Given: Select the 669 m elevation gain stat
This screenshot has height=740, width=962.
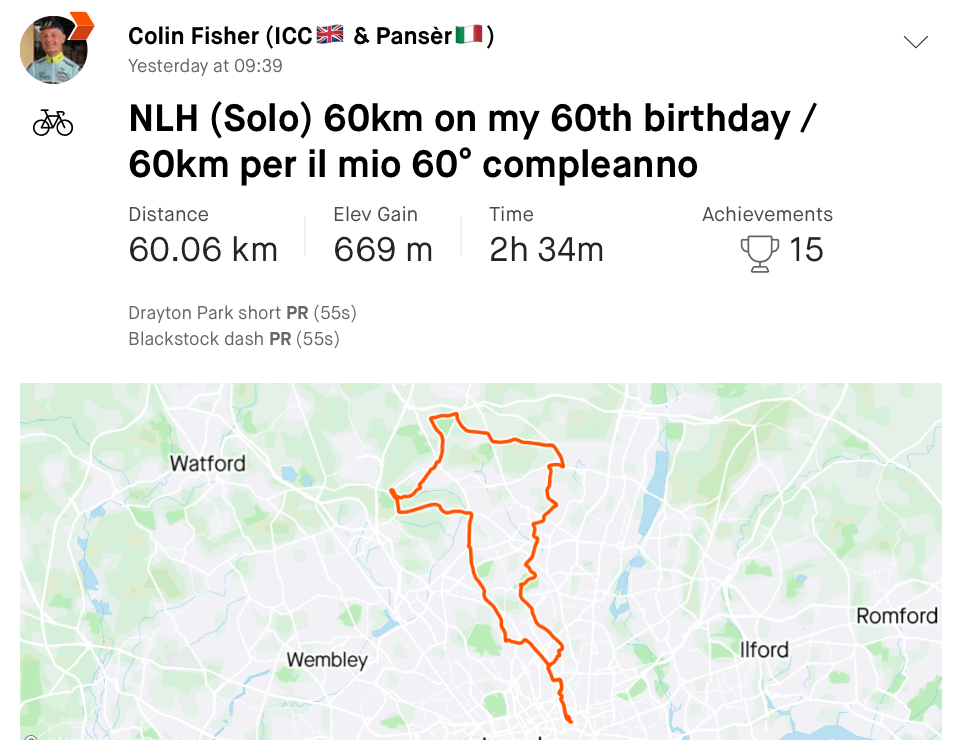Looking at the screenshot, I should coord(383,250).
